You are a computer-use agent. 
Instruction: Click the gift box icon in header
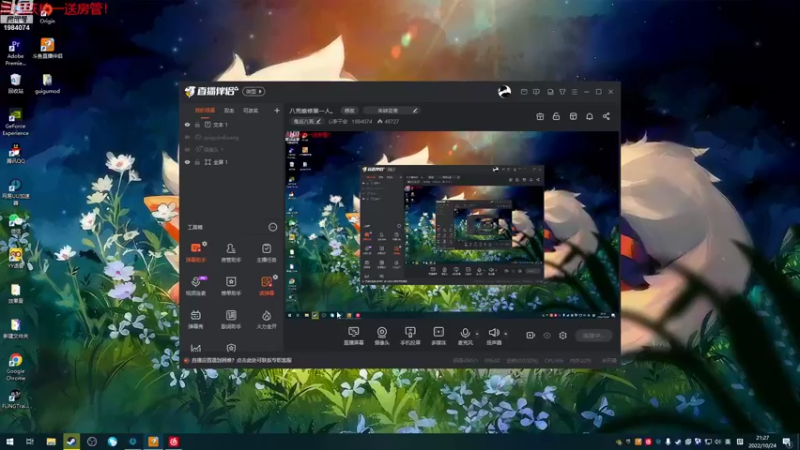point(540,116)
